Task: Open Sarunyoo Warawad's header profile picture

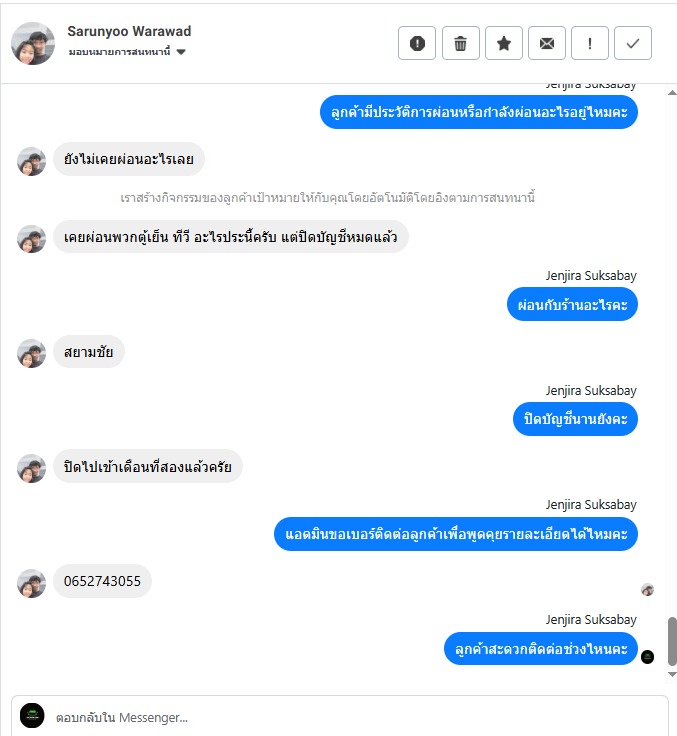Action: coord(33,43)
